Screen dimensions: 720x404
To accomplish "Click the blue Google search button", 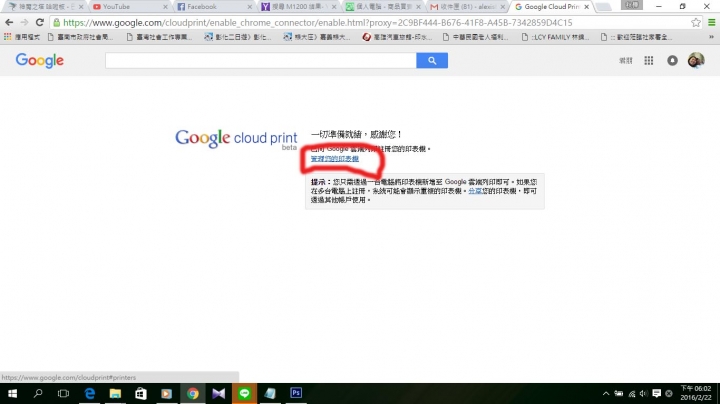I will pos(432,60).
